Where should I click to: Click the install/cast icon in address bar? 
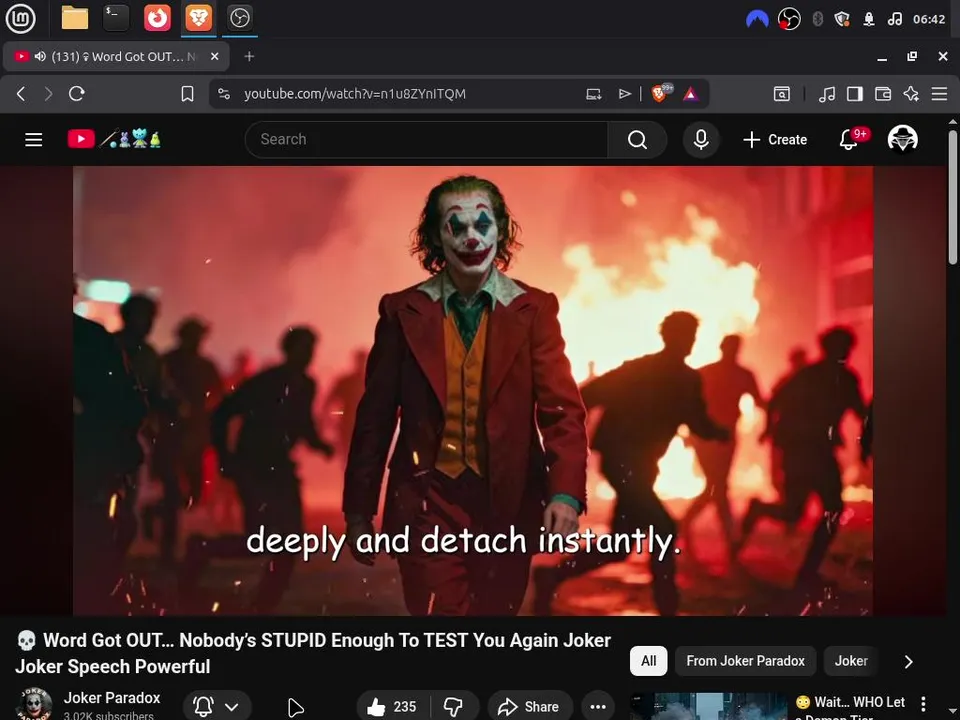click(x=593, y=94)
